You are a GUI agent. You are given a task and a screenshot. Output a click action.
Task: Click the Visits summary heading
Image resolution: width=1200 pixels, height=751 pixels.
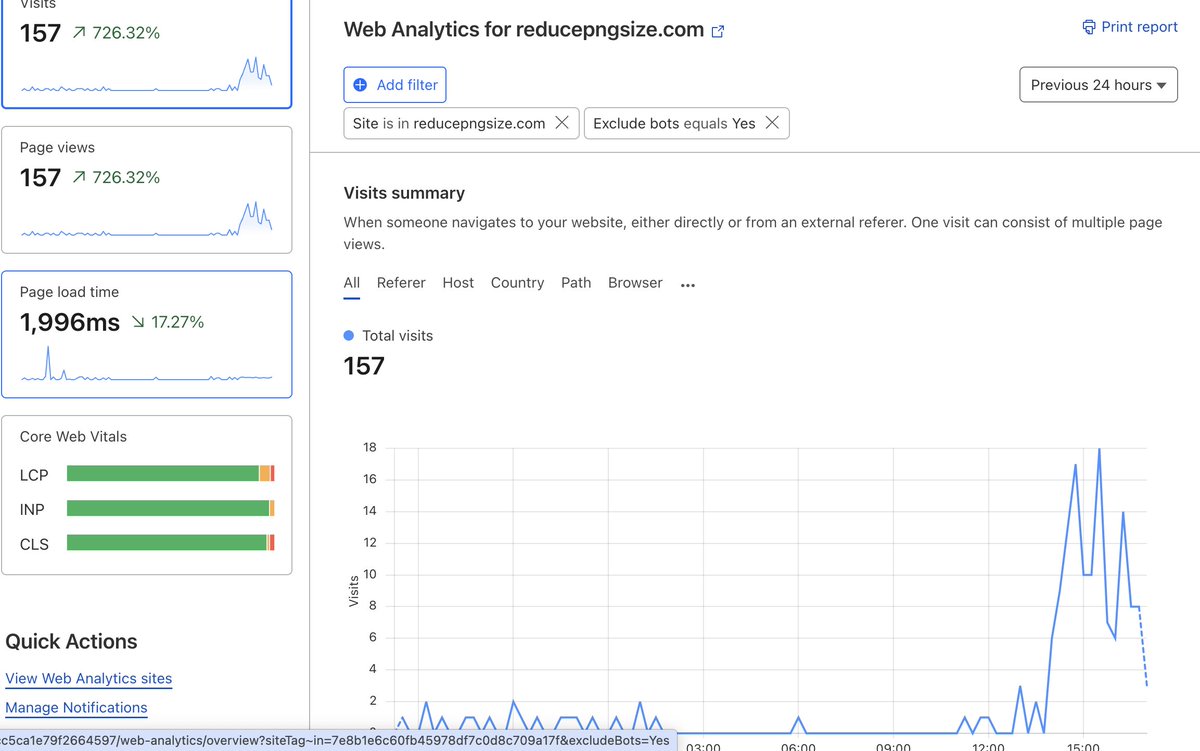point(404,193)
